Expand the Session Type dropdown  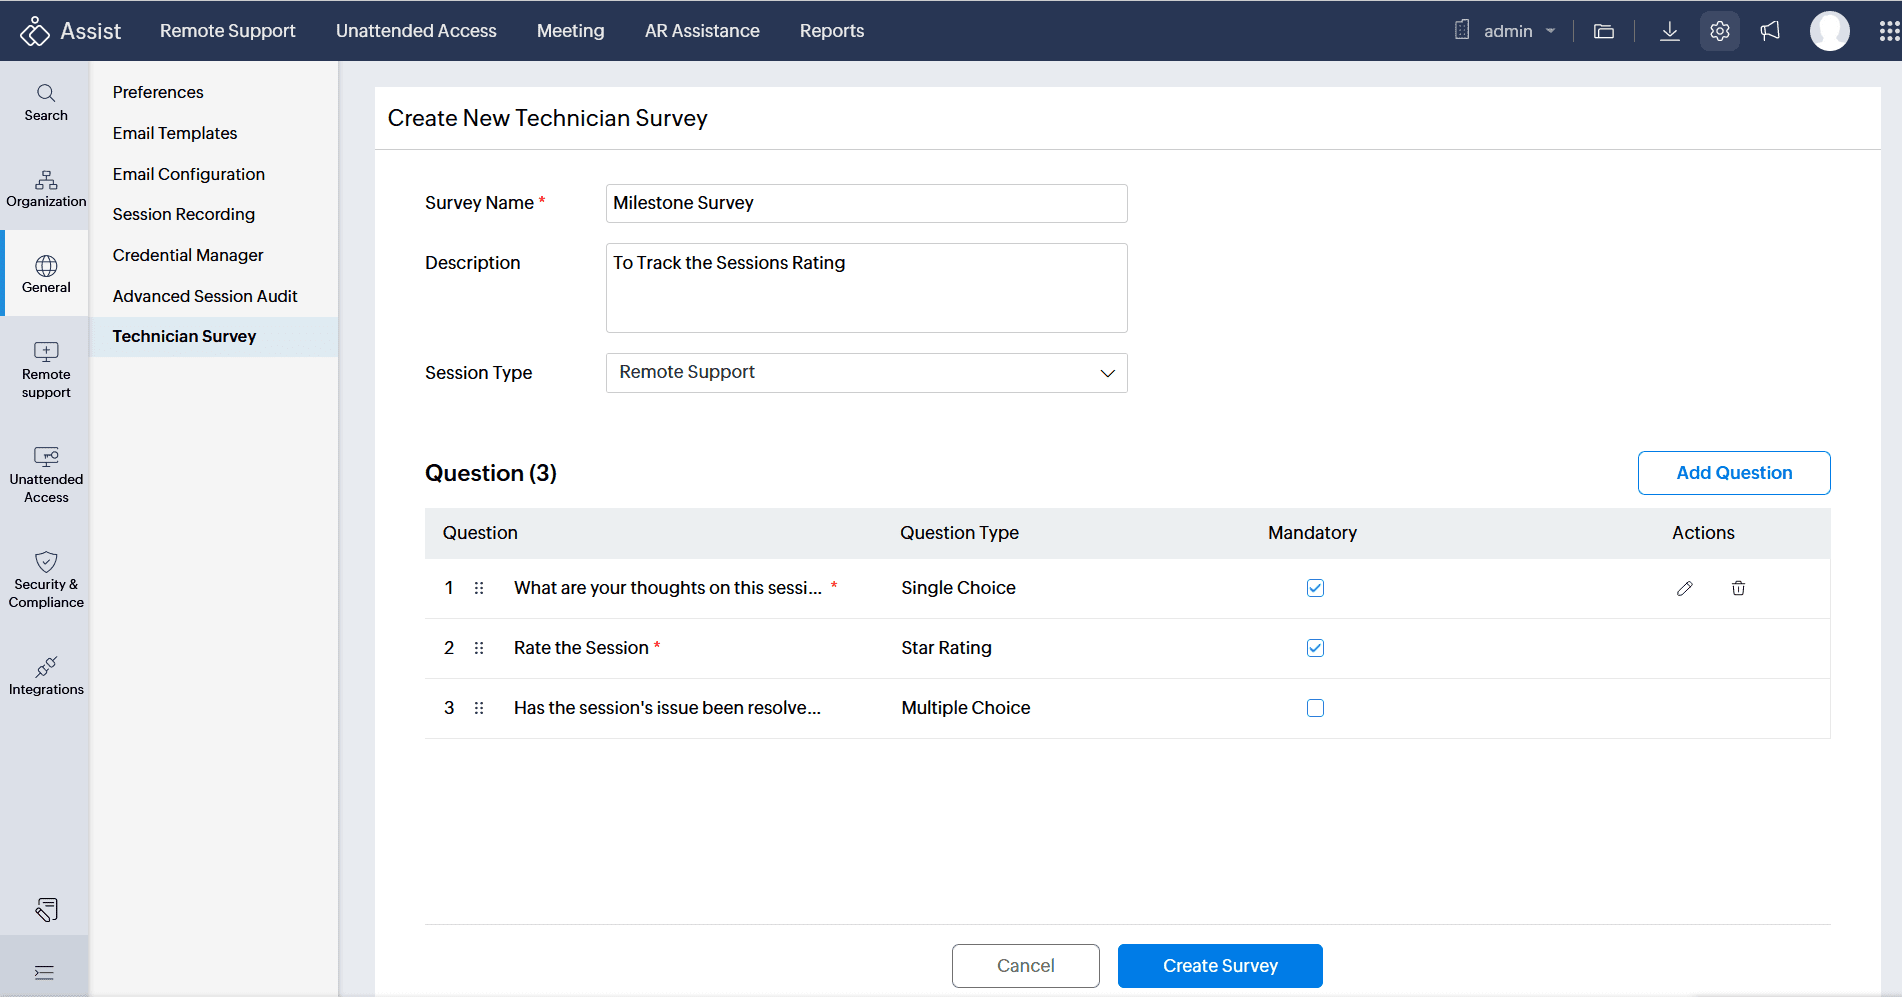click(866, 373)
